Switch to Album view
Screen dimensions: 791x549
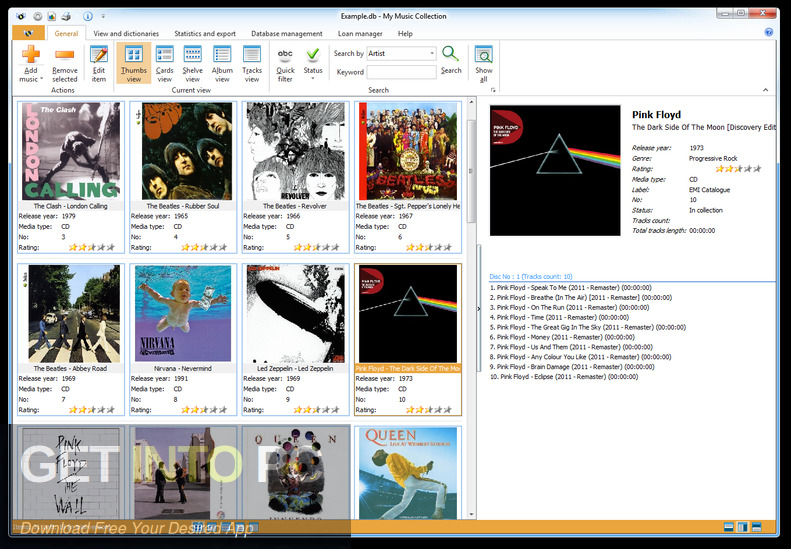click(222, 64)
